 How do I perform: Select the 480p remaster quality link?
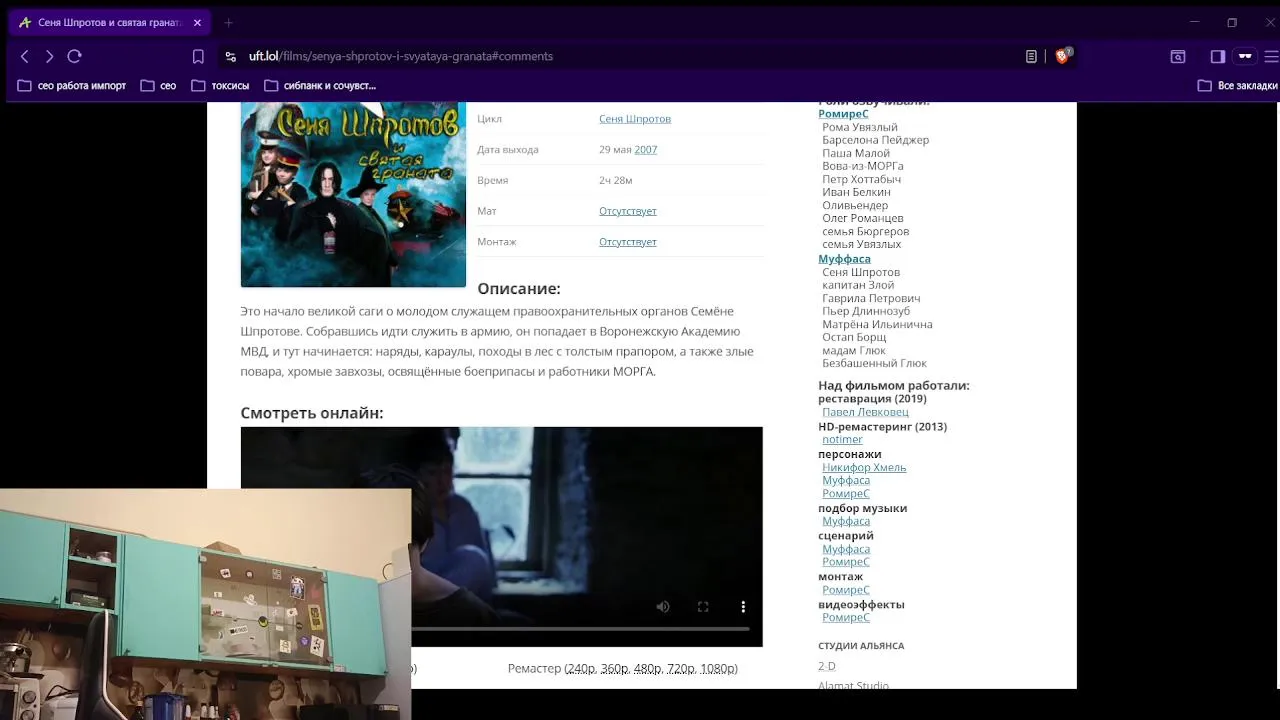tap(647, 669)
